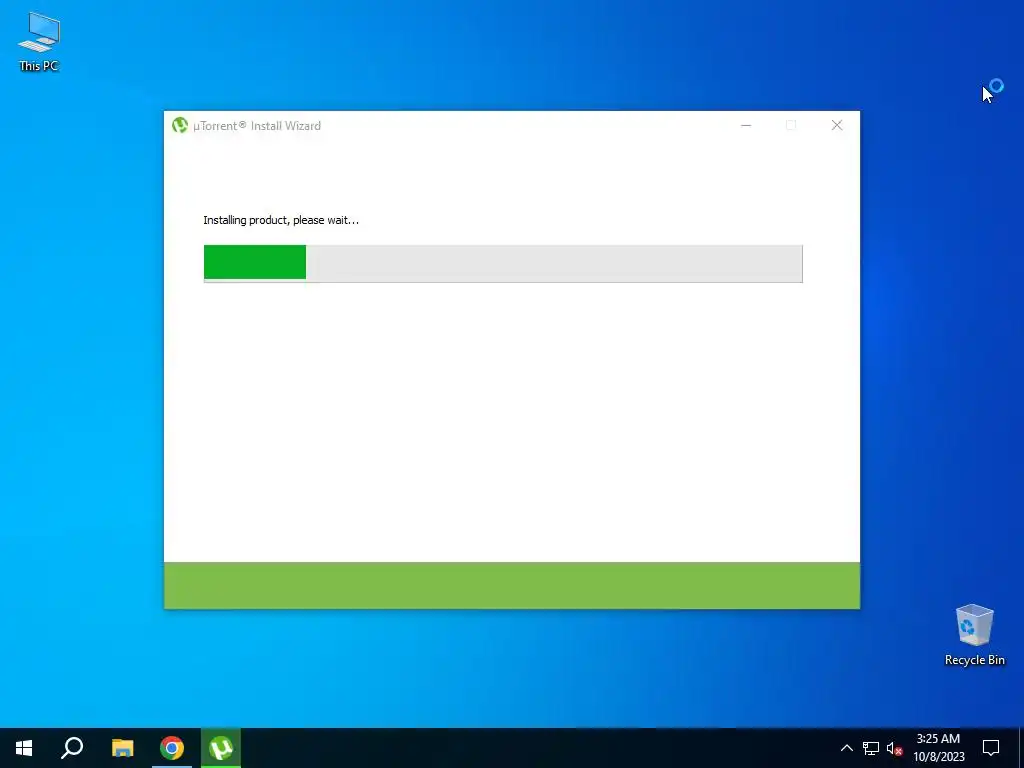Click the muted speaker volume icon
The height and width of the screenshot is (768, 1024).
(894, 748)
